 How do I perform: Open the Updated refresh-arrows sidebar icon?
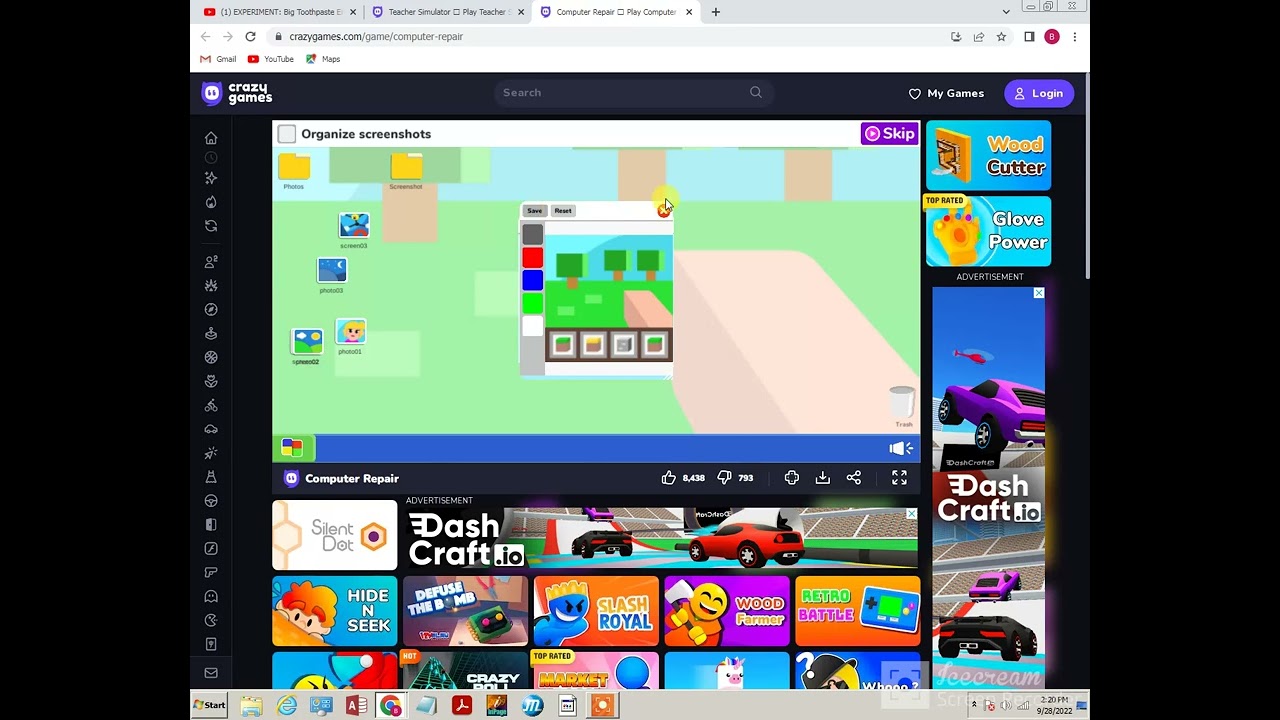coord(211,226)
